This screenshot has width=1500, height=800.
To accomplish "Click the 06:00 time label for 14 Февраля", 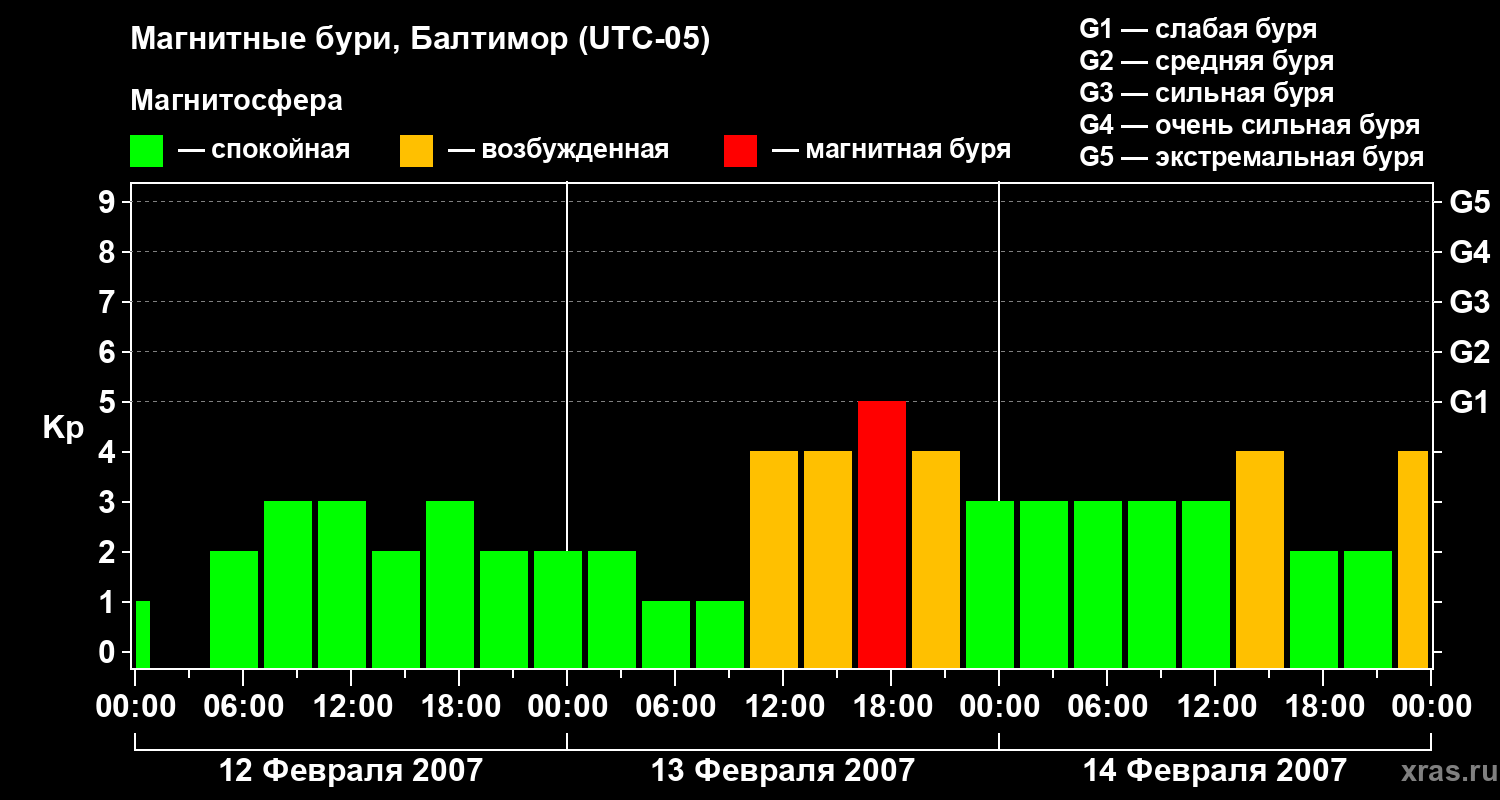I will coord(1107,706).
